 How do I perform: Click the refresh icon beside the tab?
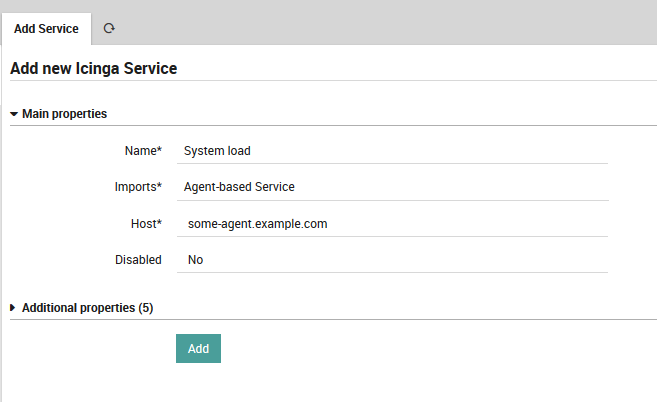pos(109,29)
